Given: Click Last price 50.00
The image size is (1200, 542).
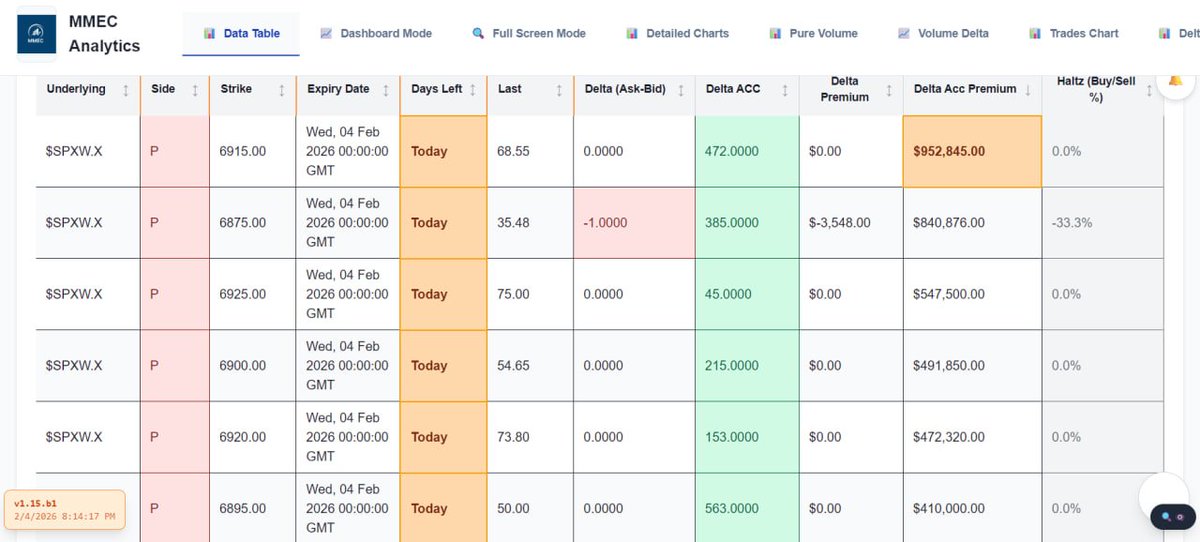Looking at the screenshot, I should pyautogui.click(x=513, y=508).
